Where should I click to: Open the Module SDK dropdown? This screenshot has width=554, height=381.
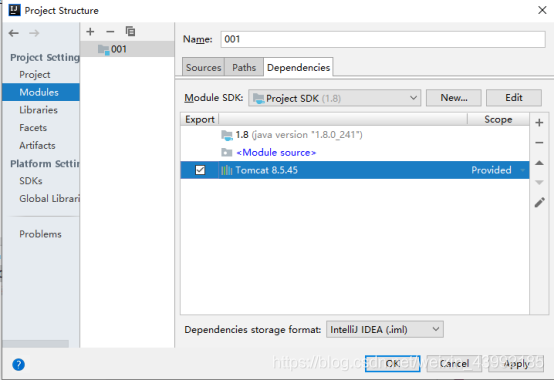tap(334, 98)
